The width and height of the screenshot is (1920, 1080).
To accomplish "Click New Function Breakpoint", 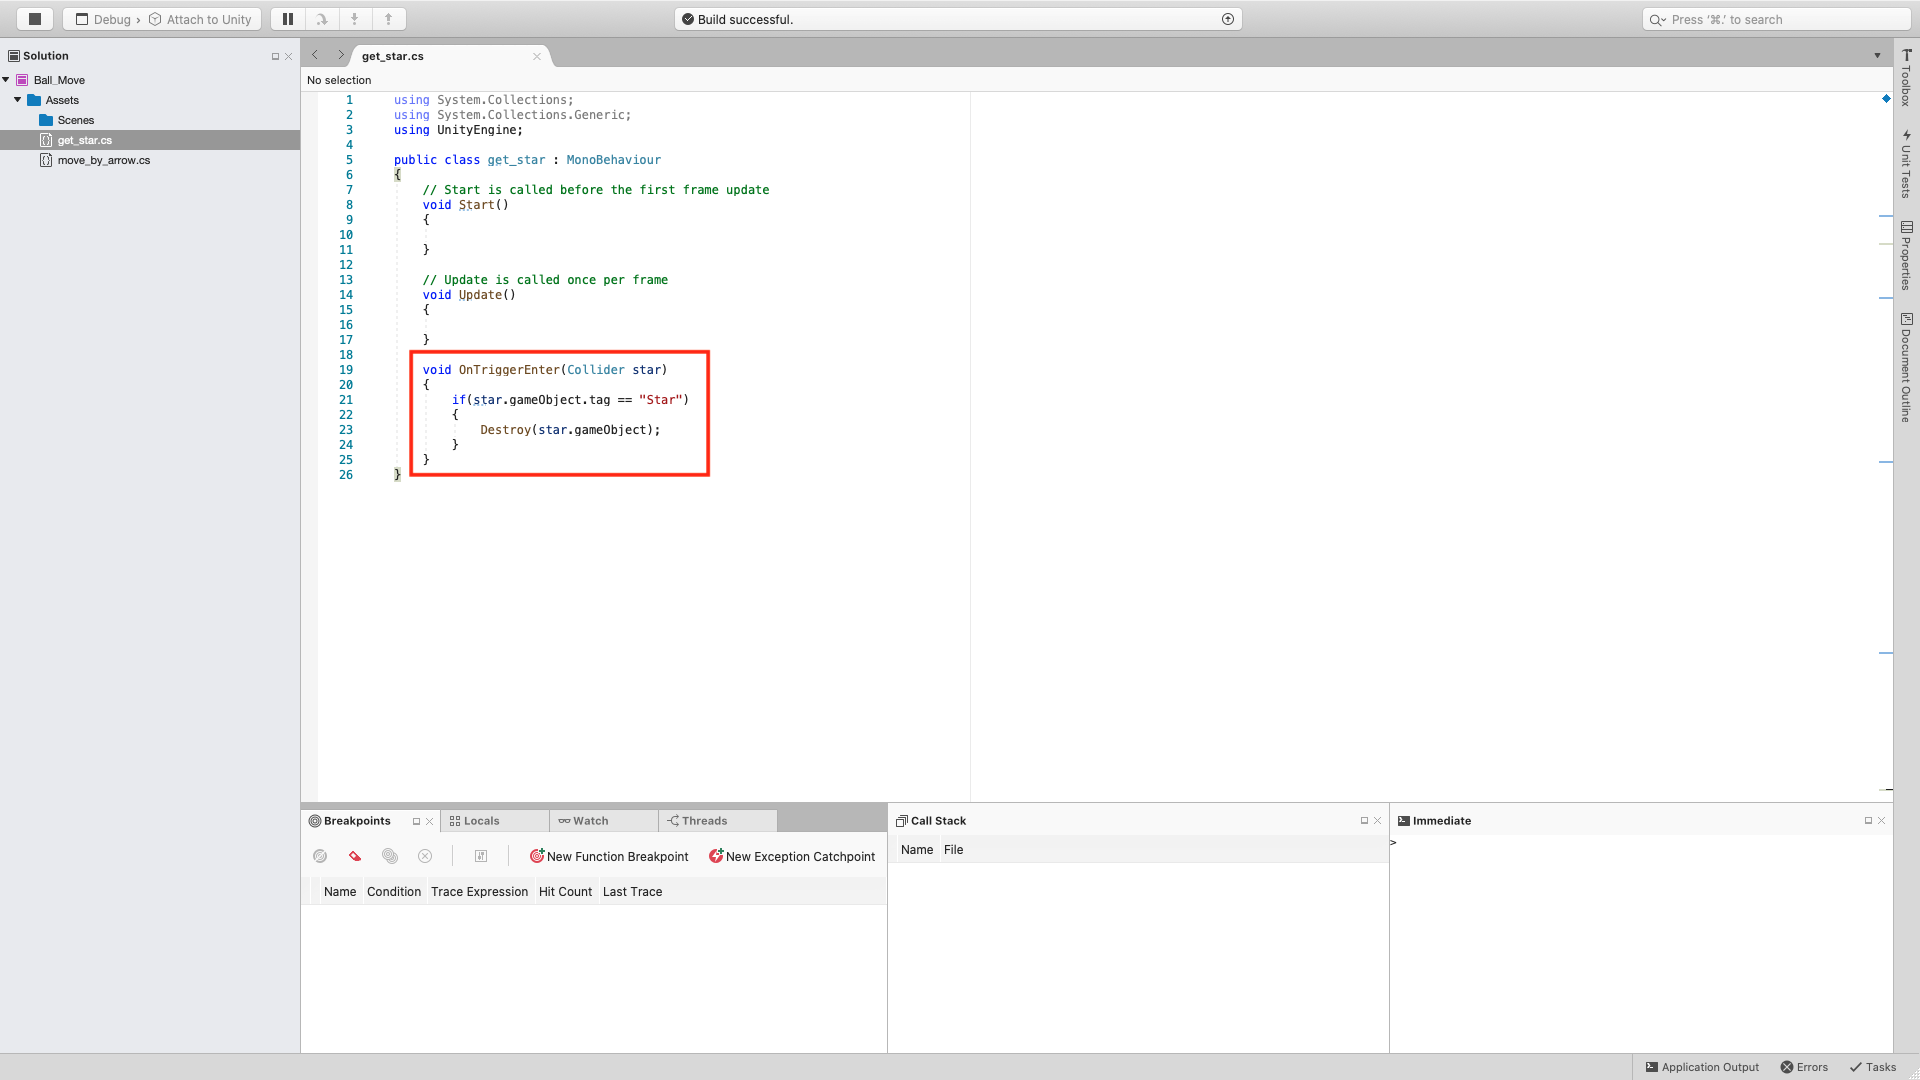I will click(x=608, y=857).
